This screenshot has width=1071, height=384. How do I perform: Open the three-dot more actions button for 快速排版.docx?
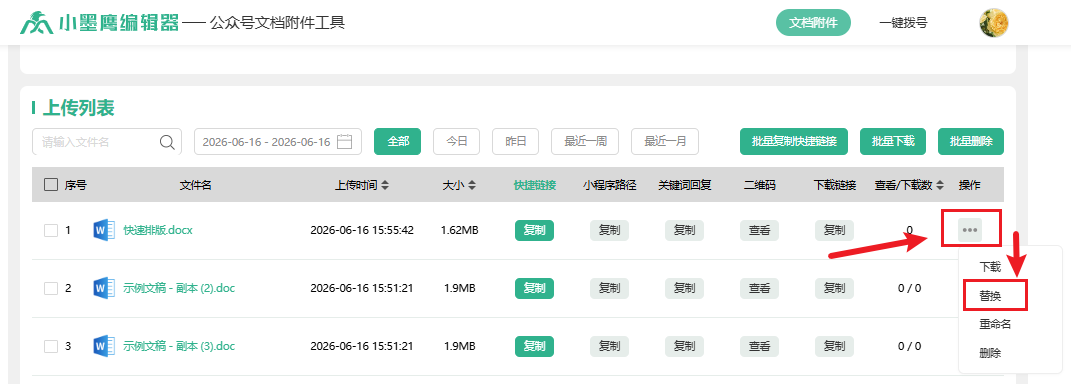click(x=970, y=230)
